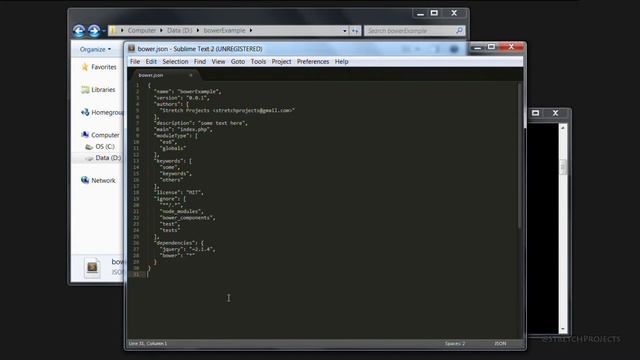Click the Sublime Text title bar icon
The width and height of the screenshot is (640, 360).
coord(131,49)
